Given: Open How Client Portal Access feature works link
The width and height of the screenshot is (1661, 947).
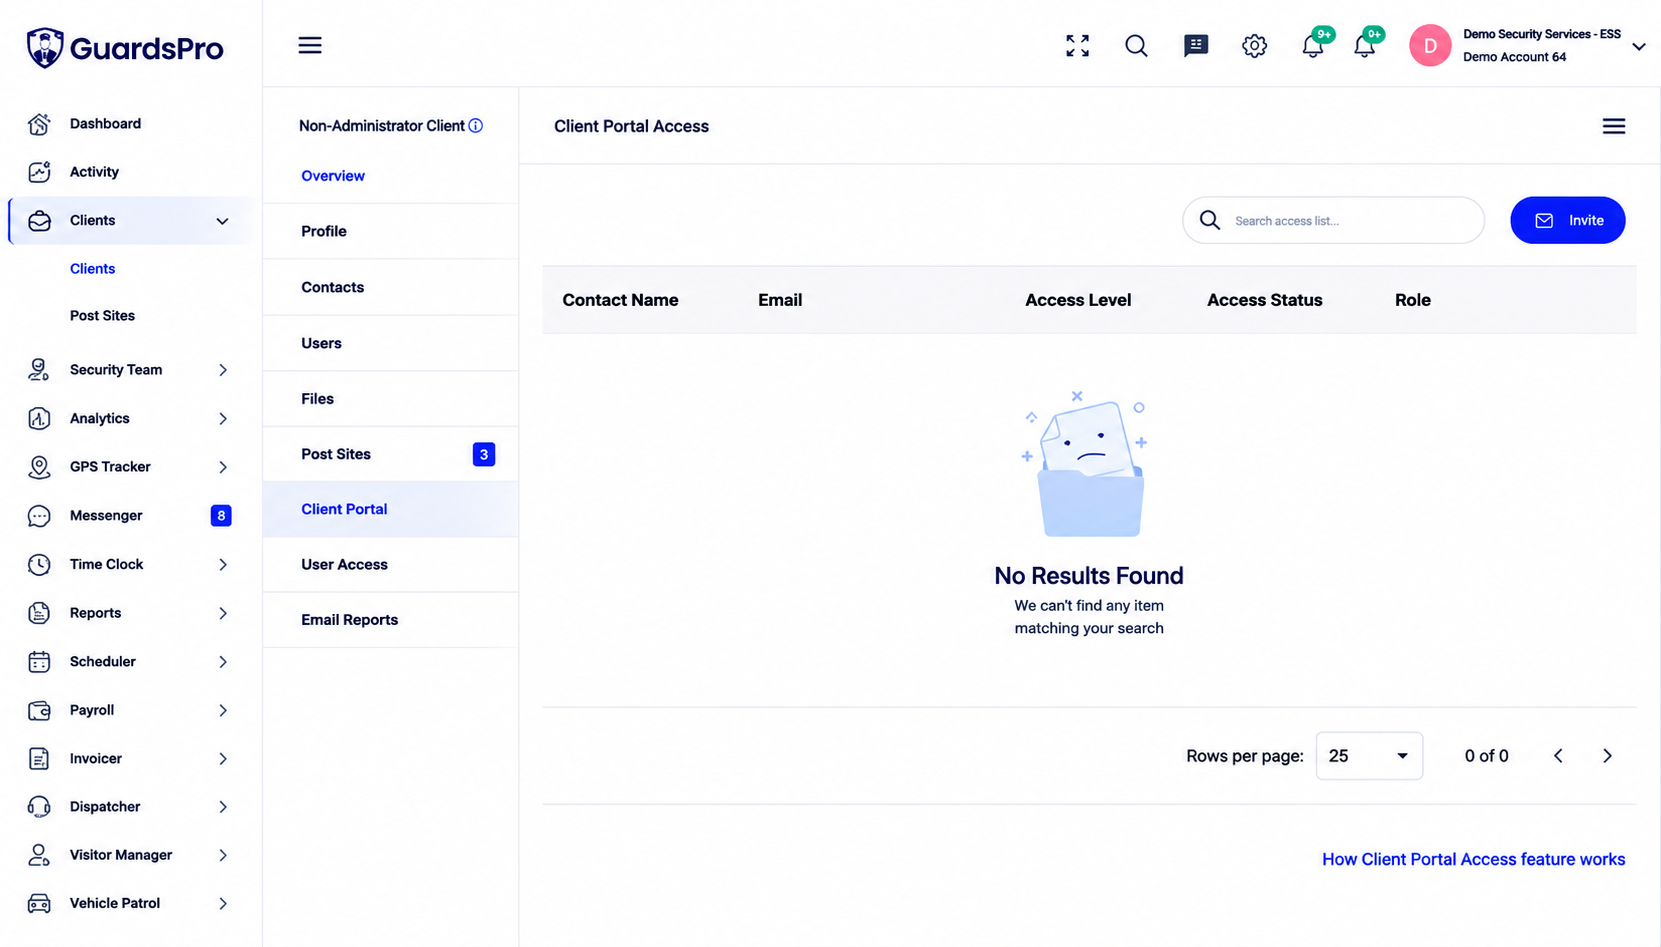Looking at the screenshot, I should [x=1473, y=859].
